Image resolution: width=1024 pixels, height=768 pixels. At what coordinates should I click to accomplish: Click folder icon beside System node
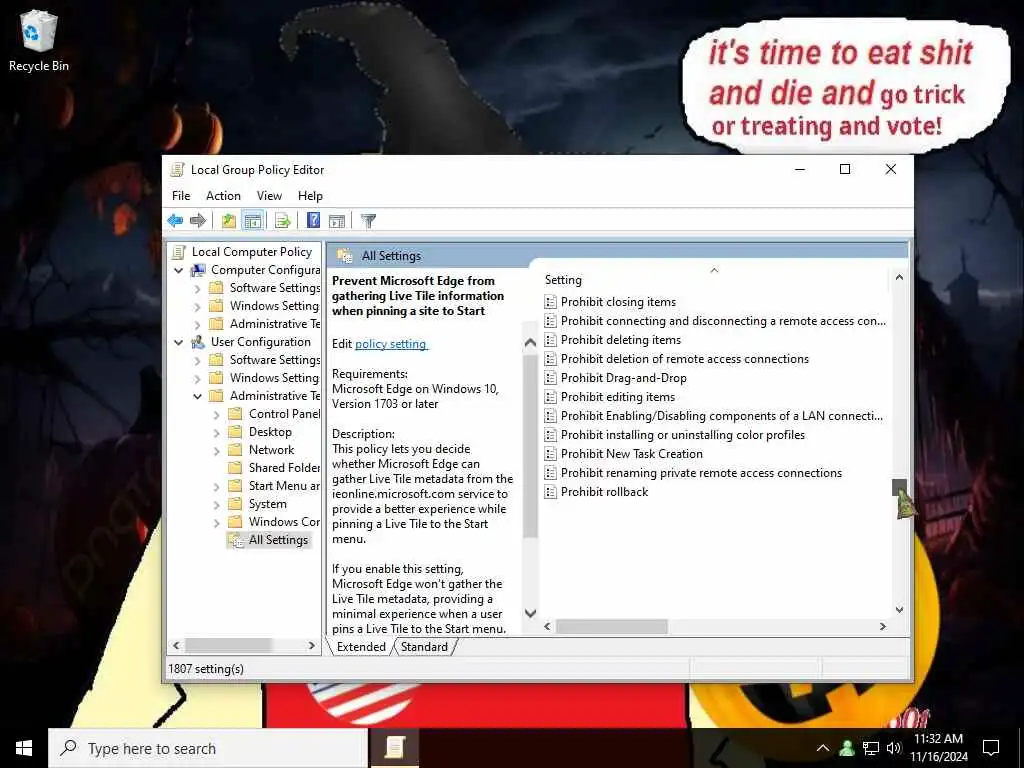click(235, 504)
